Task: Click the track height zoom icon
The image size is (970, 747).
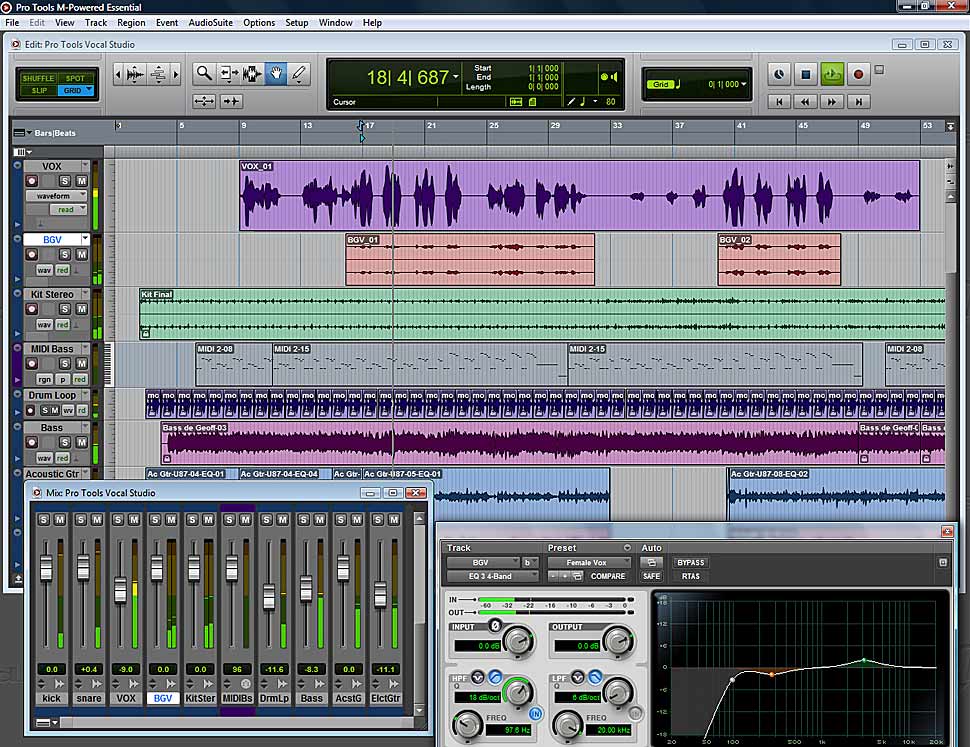Action: pyautogui.click(x=158, y=74)
